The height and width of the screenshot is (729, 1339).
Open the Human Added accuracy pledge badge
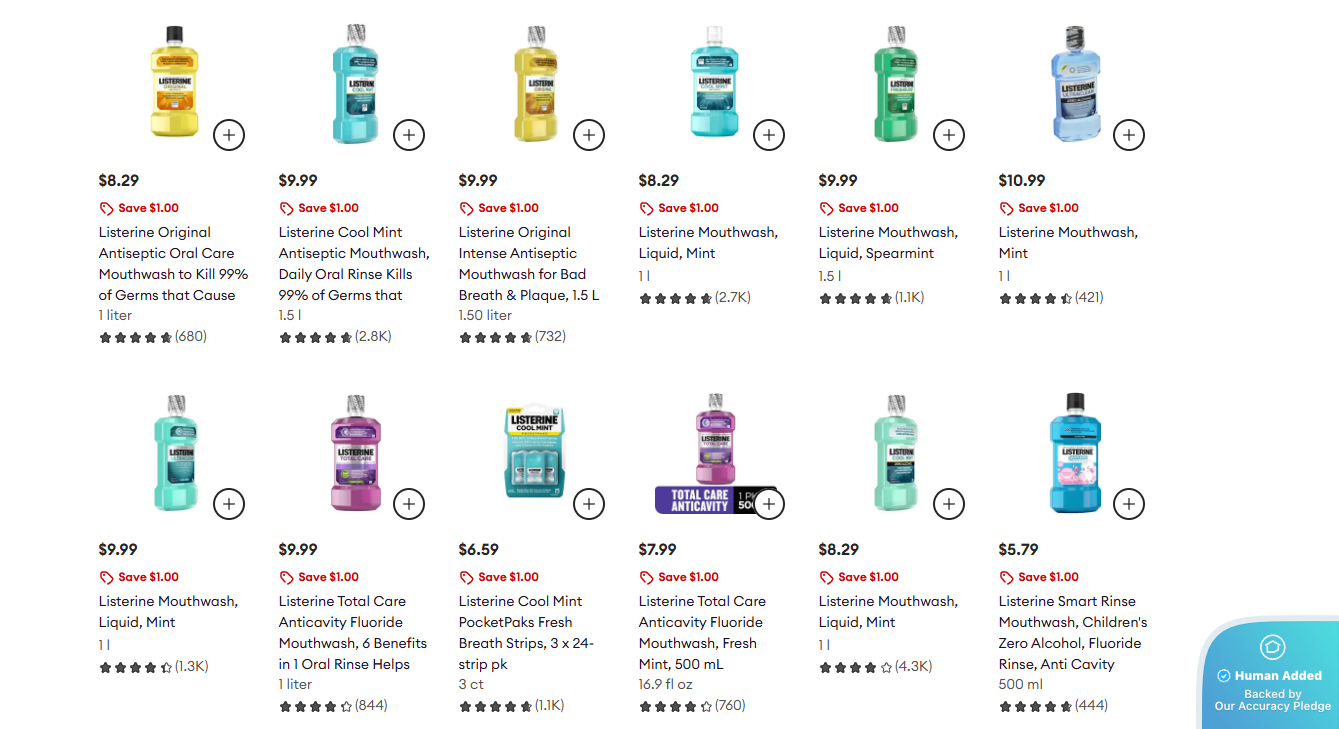pyautogui.click(x=1272, y=676)
